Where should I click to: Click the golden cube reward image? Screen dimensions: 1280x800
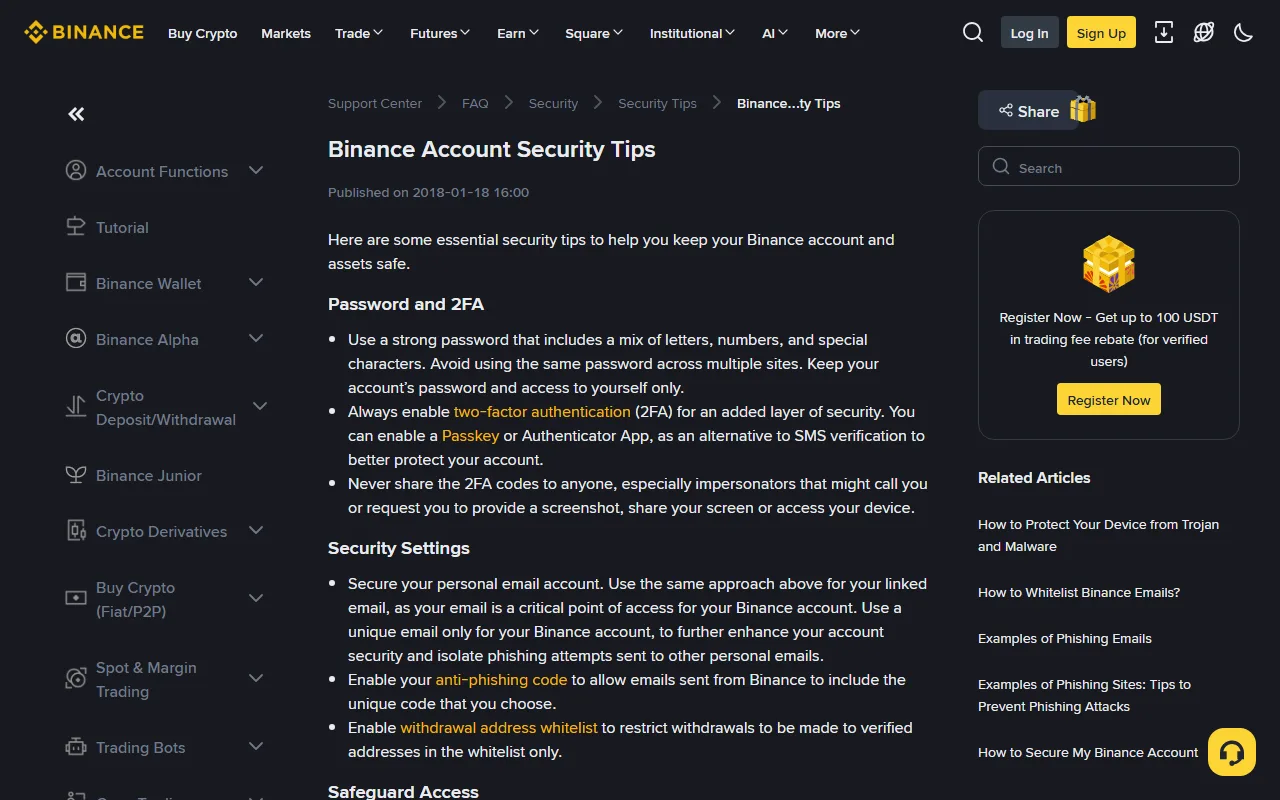(x=1109, y=263)
